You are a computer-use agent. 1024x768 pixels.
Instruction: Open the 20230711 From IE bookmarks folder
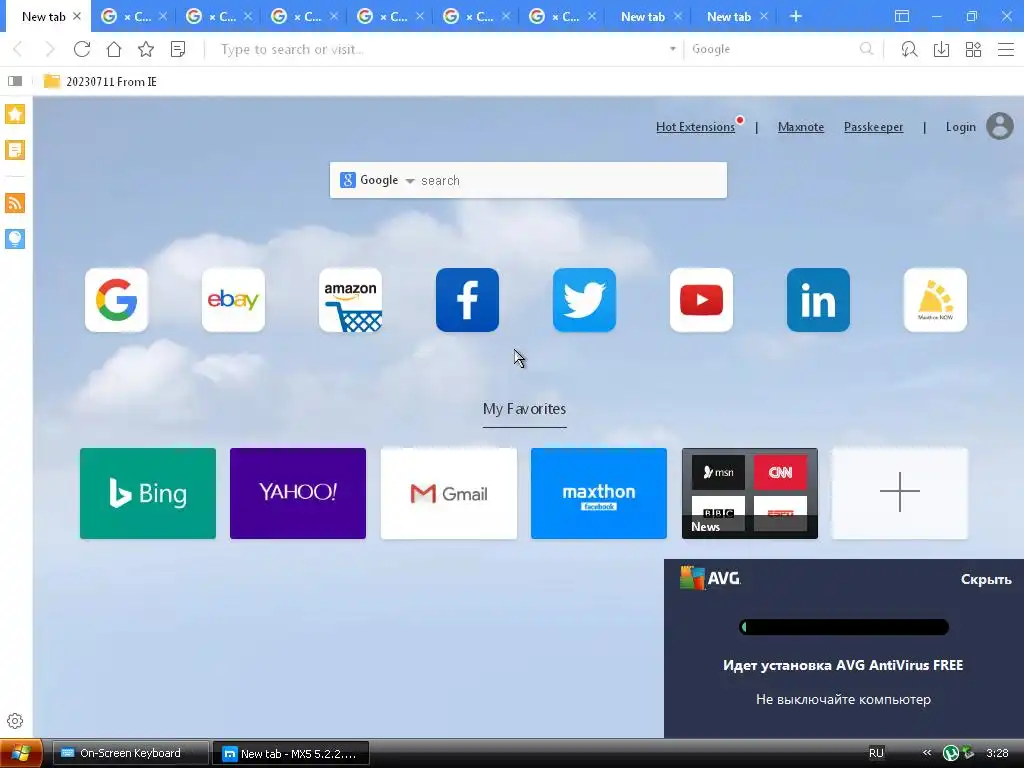(100, 81)
